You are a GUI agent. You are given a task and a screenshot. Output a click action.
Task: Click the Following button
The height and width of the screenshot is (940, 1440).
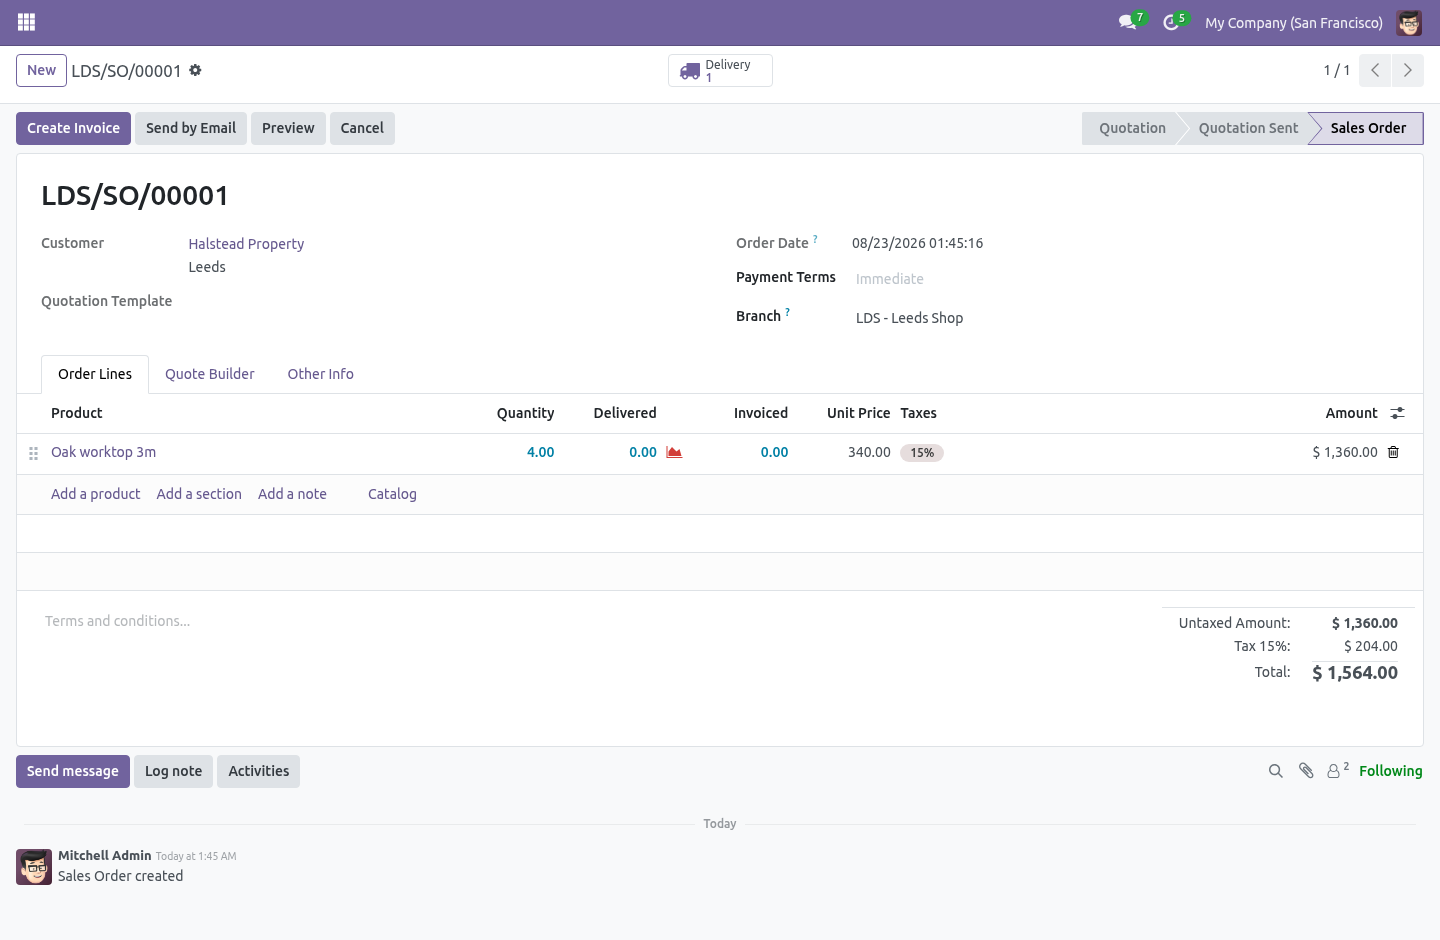coord(1390,771)
